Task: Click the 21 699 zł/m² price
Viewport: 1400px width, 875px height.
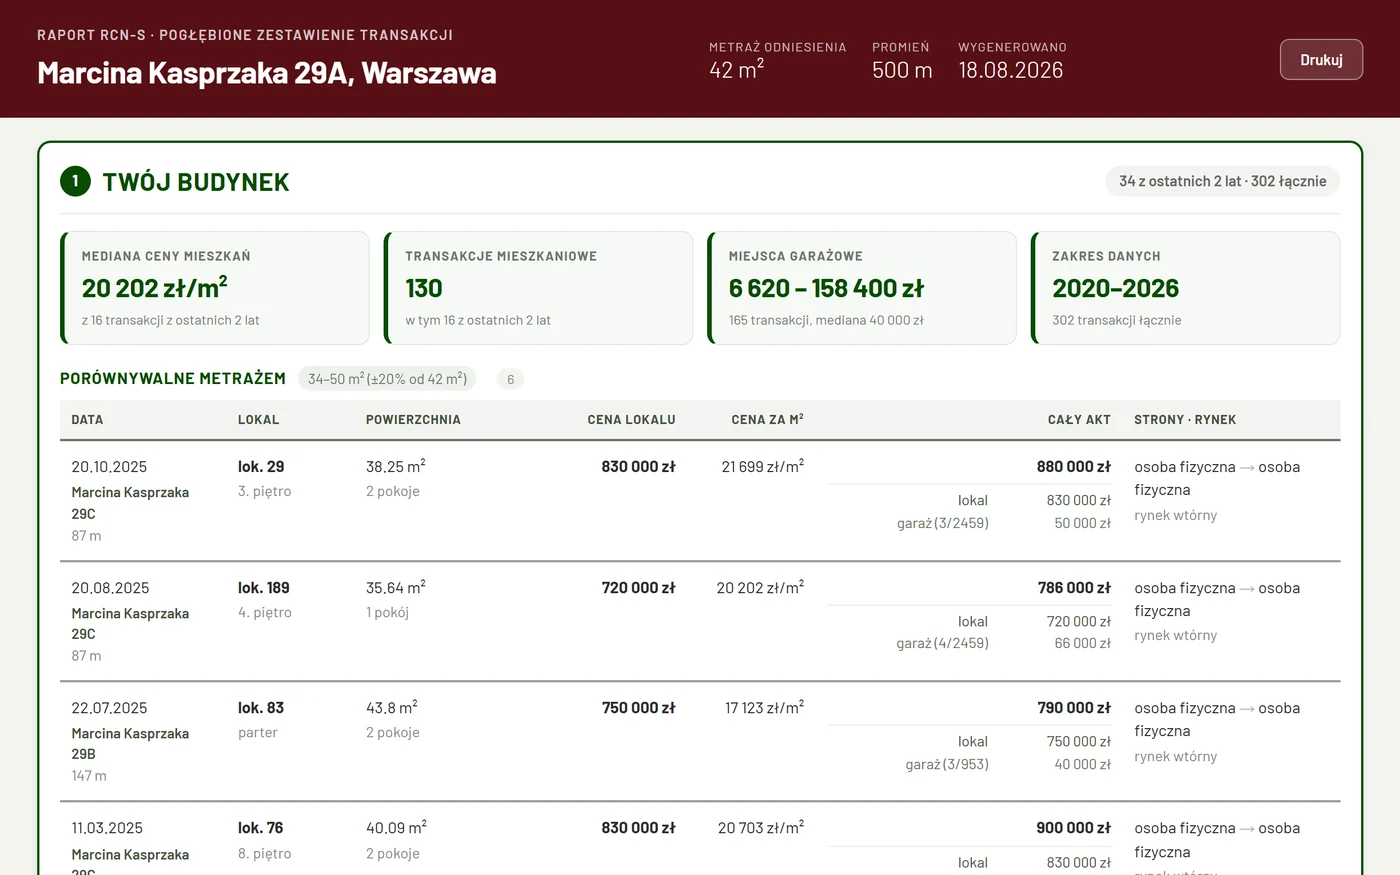Action: click(763, 466)
